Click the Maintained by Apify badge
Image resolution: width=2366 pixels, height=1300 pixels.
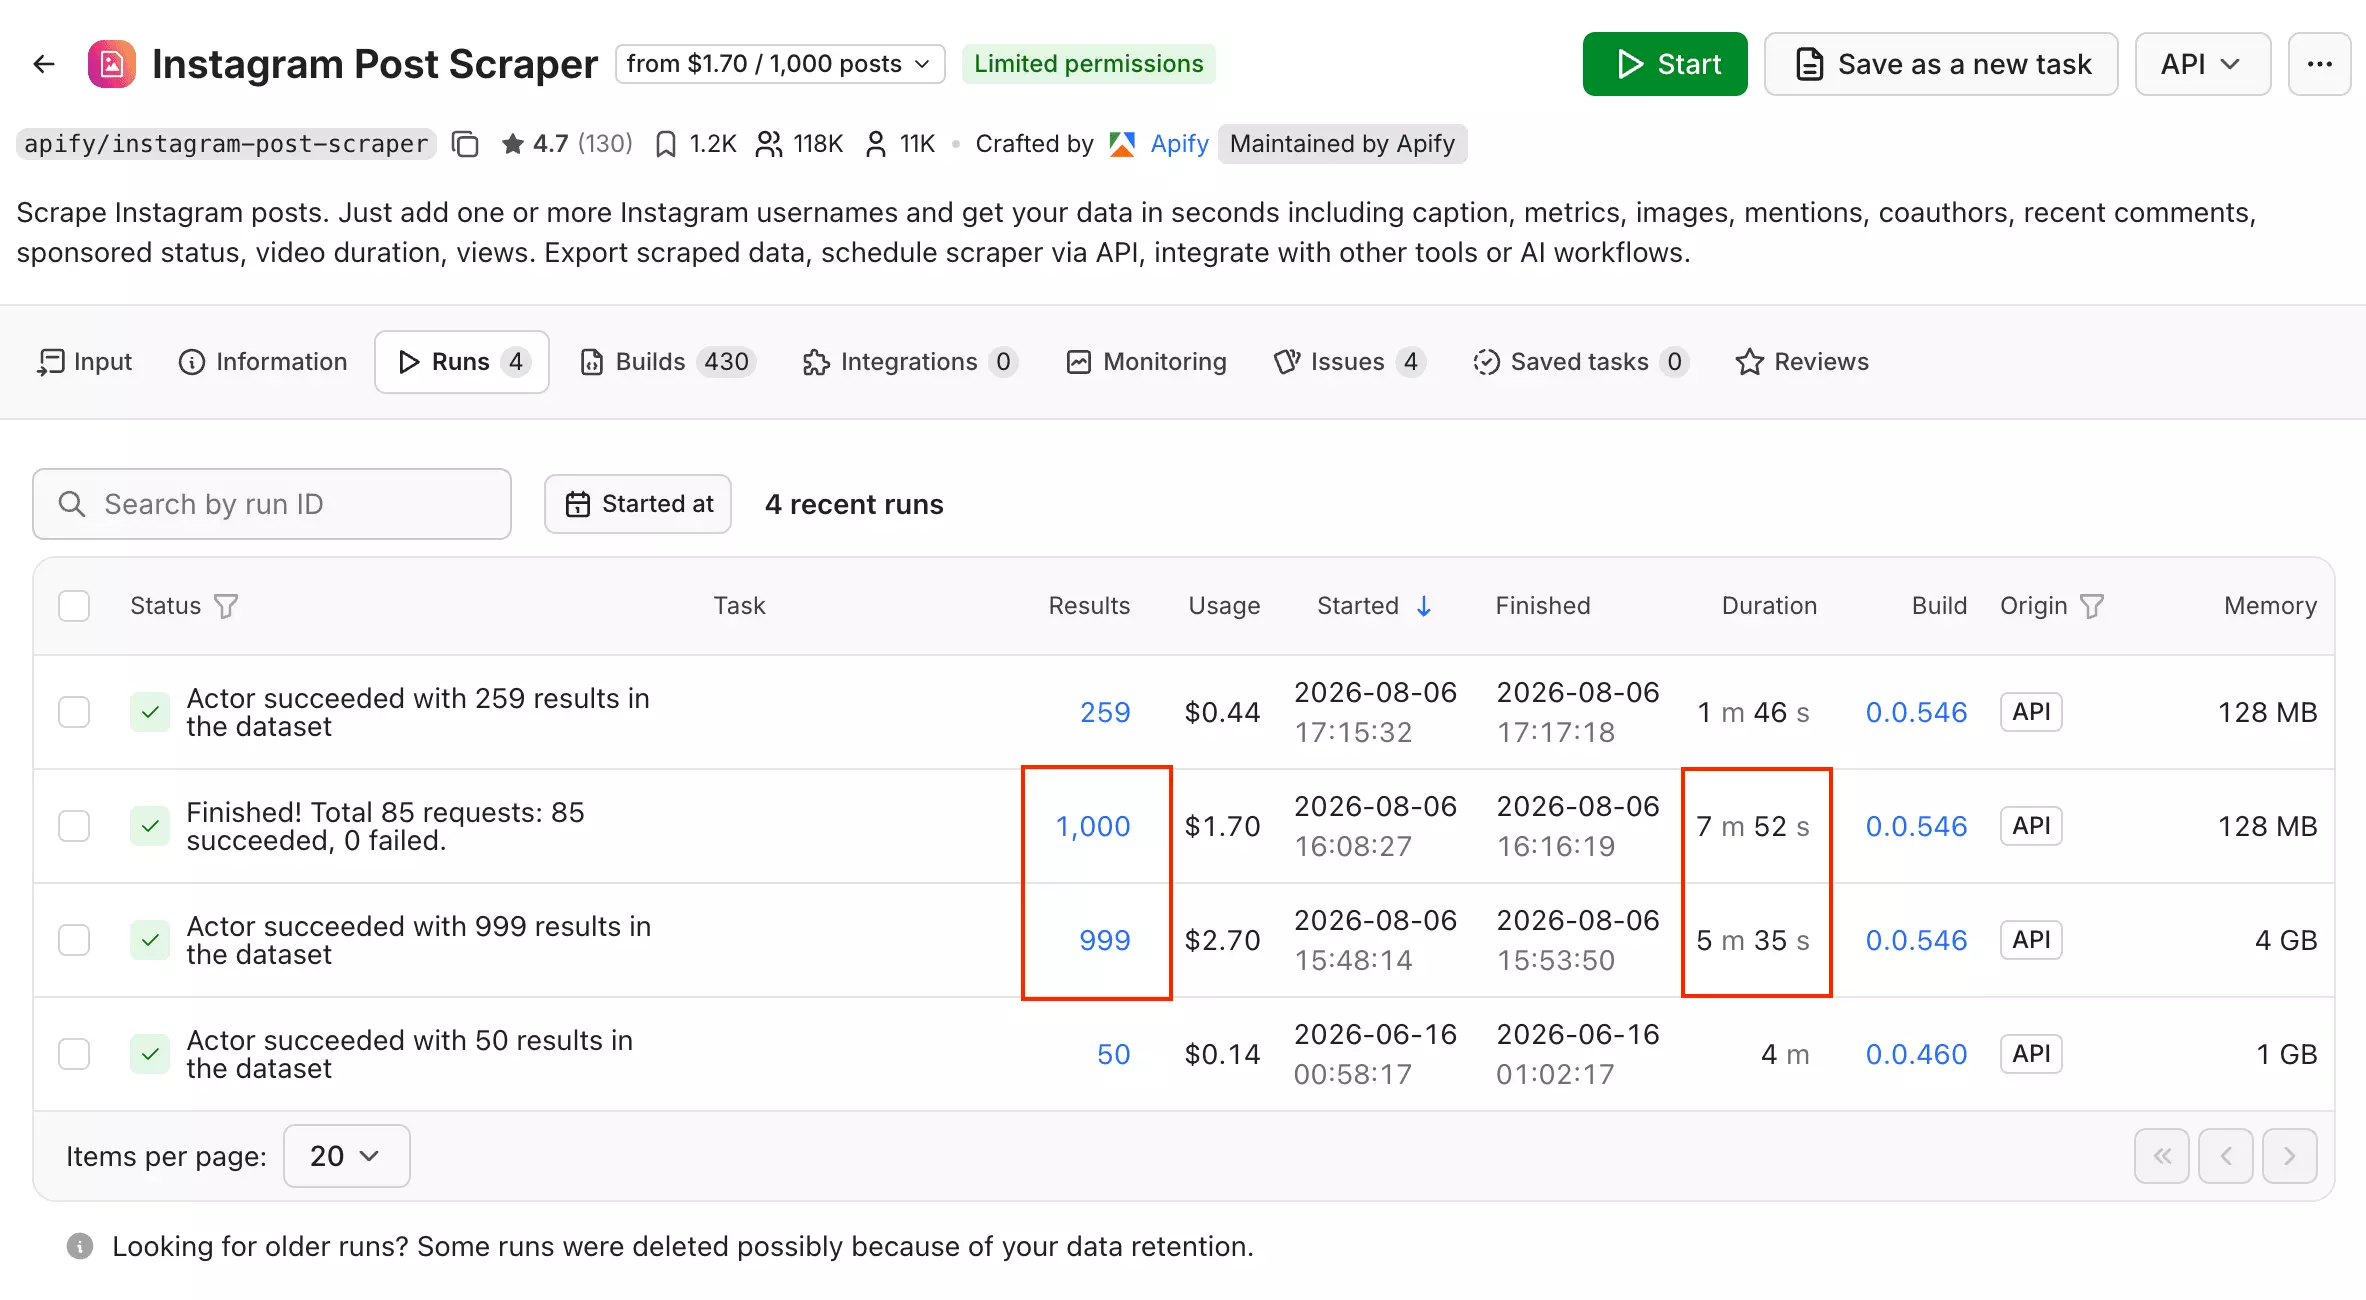tap(1343, 144)
